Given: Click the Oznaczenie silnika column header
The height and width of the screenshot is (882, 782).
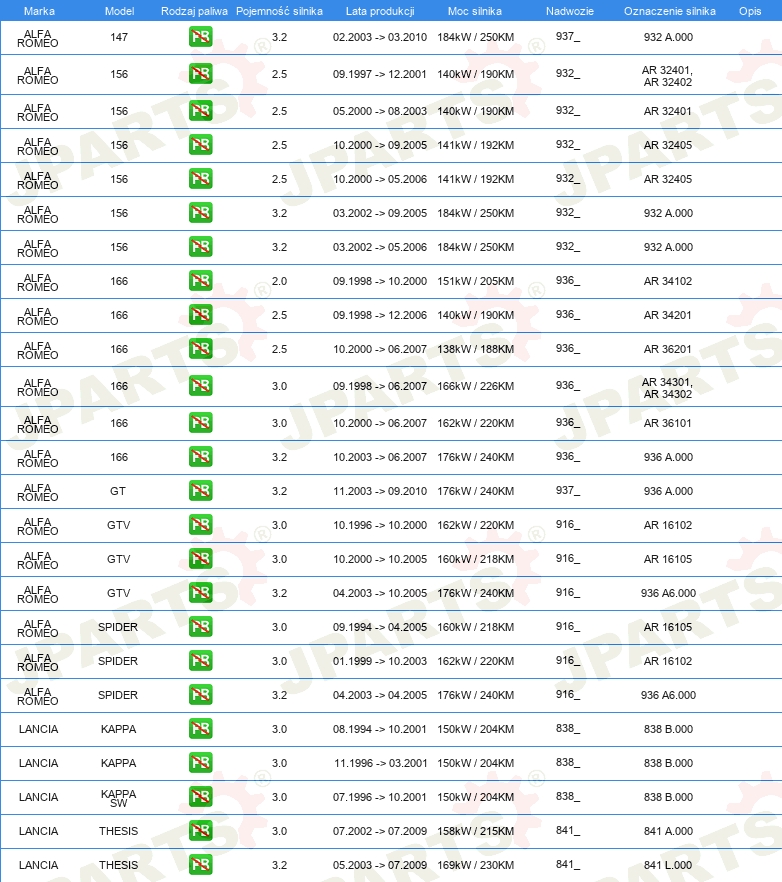Looking at the screenshot, I should tap(669, 11).
